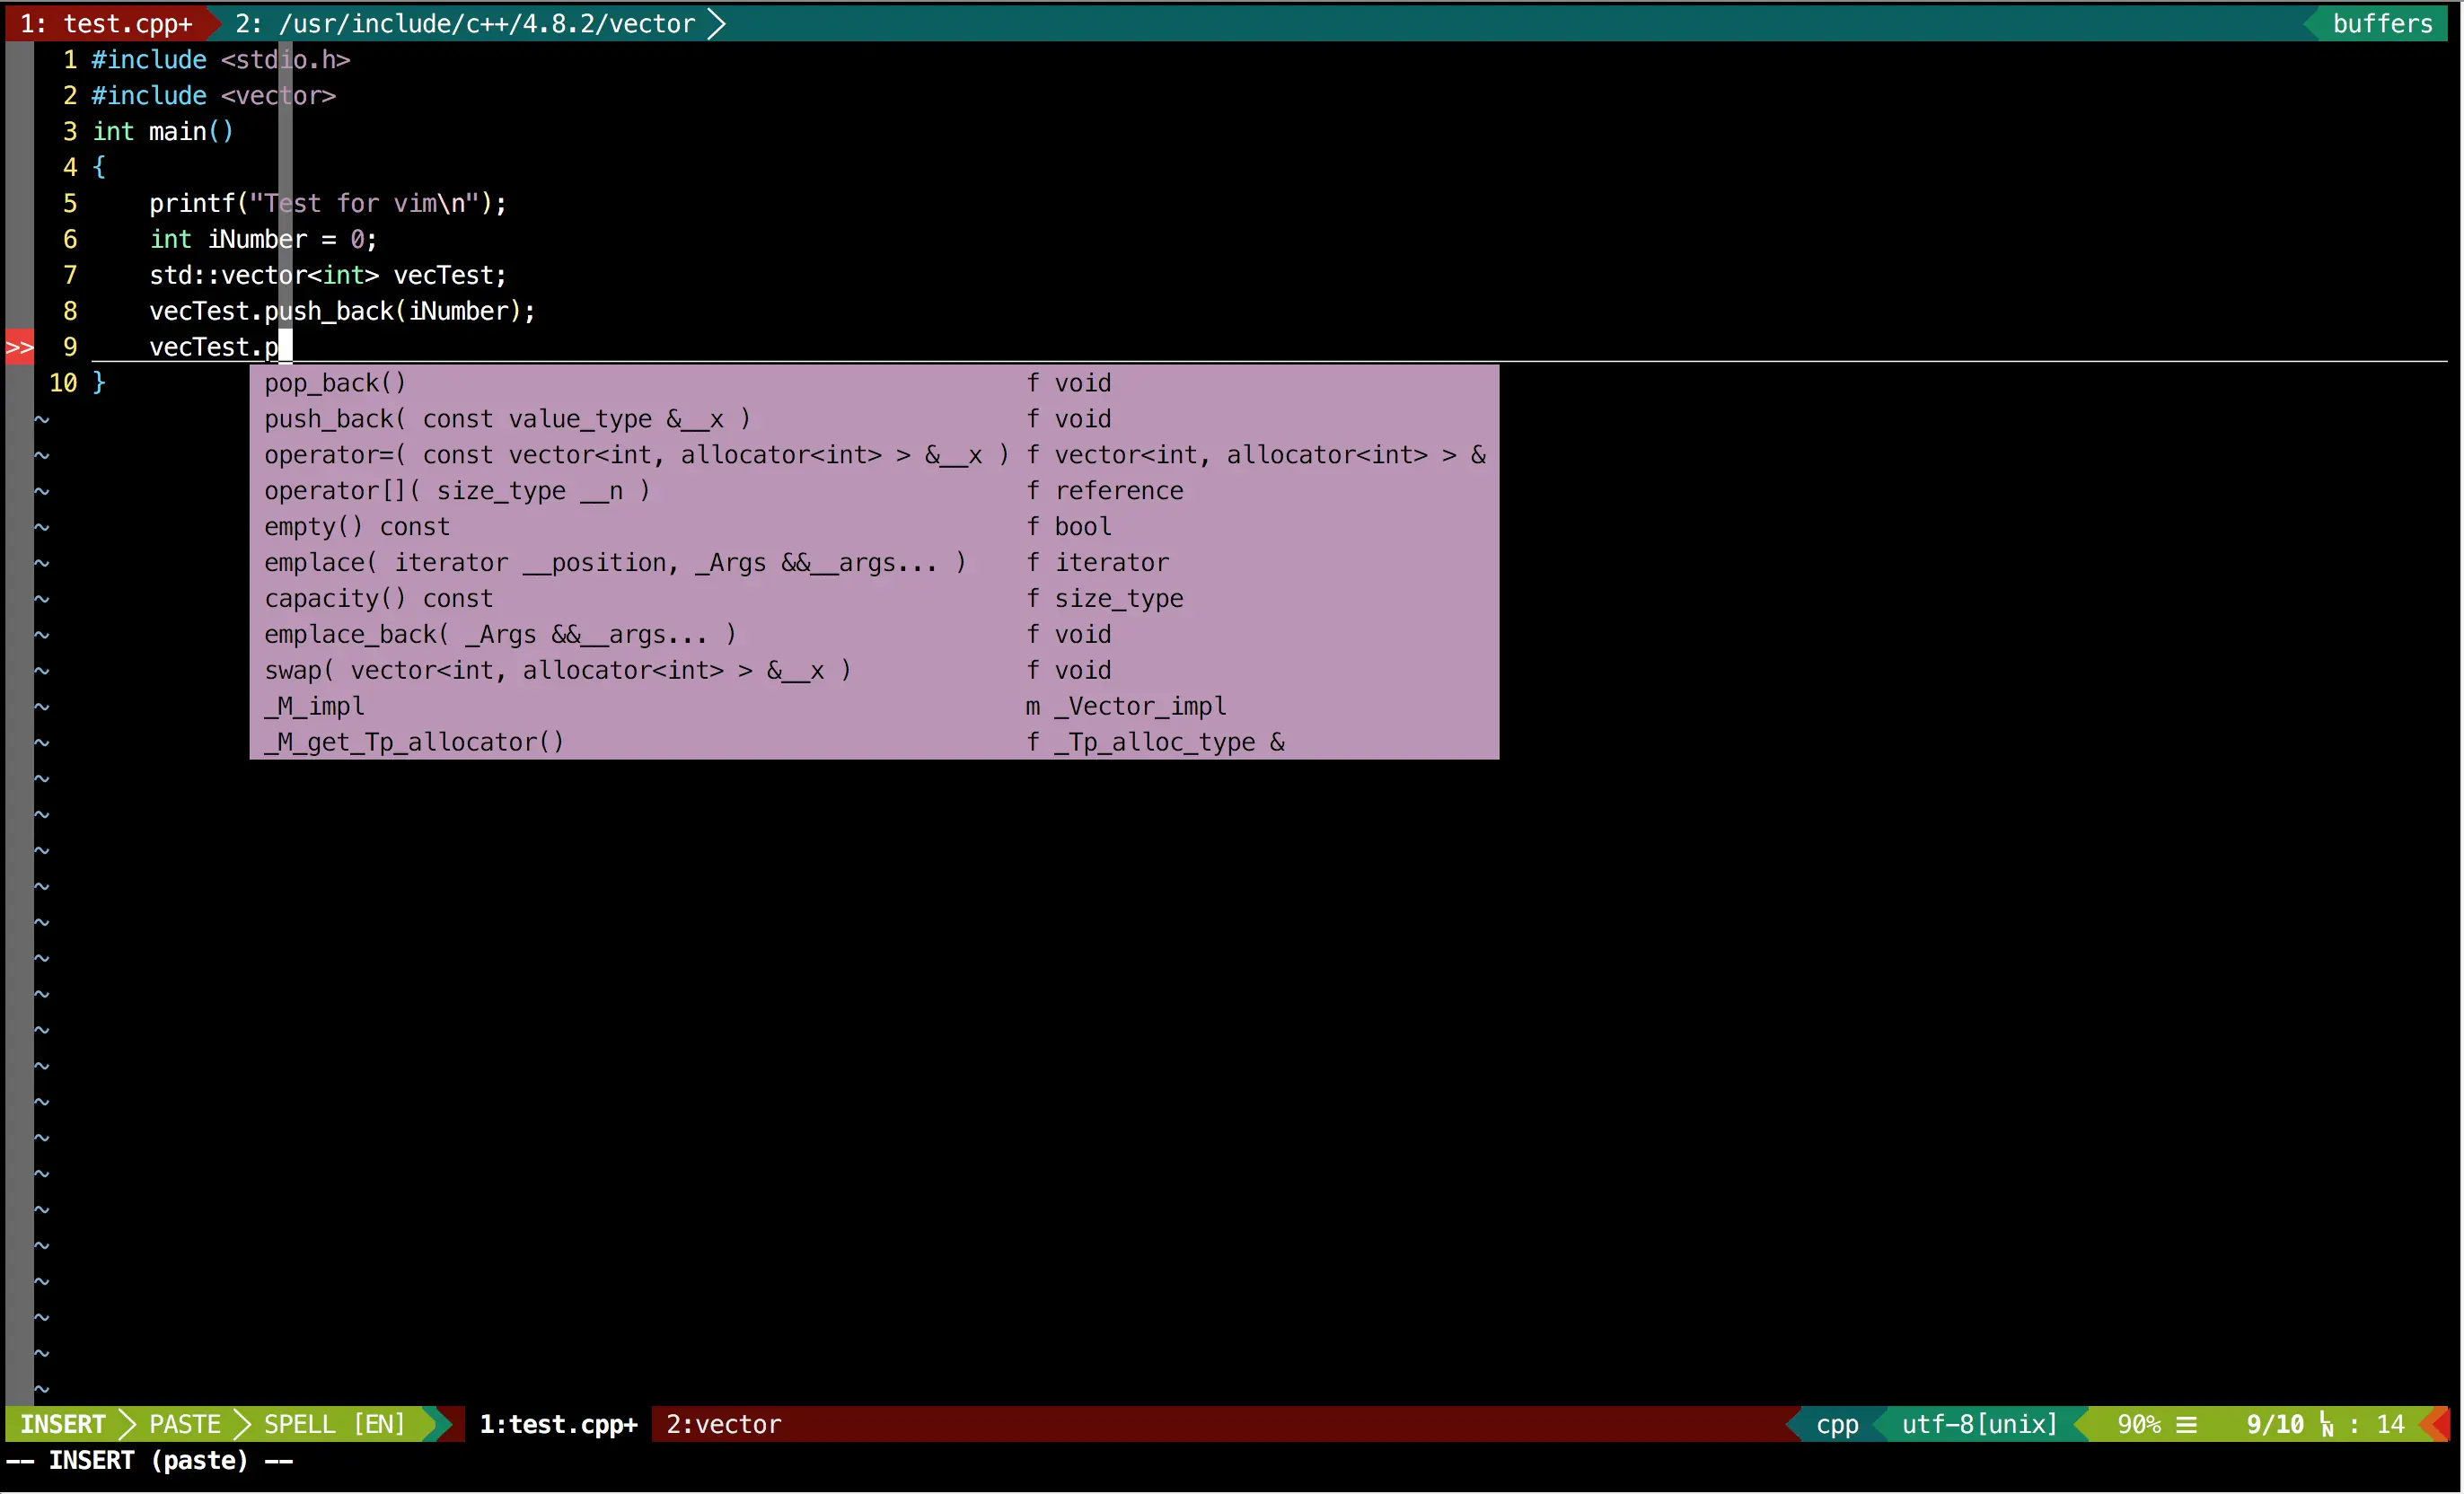Click the f kind marker beside empty() const

tap(1033, 527)
